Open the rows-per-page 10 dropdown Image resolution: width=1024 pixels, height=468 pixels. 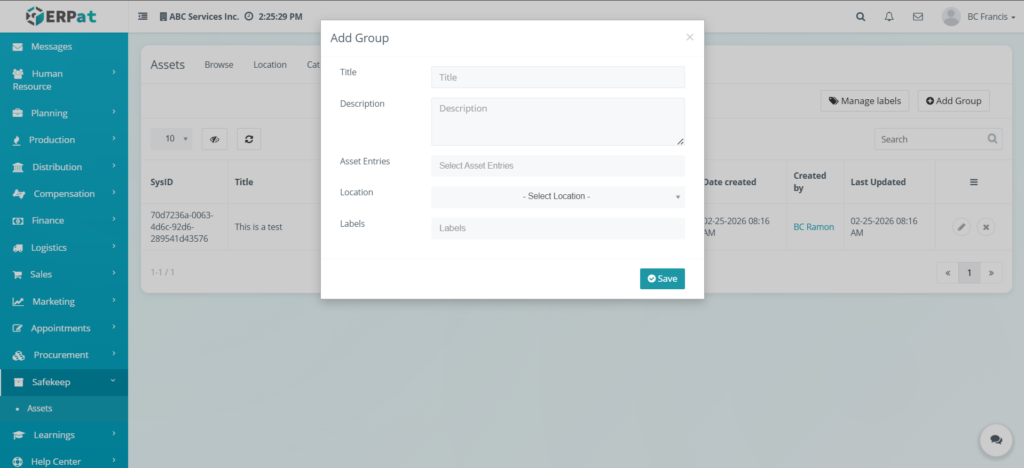(171, 139)
